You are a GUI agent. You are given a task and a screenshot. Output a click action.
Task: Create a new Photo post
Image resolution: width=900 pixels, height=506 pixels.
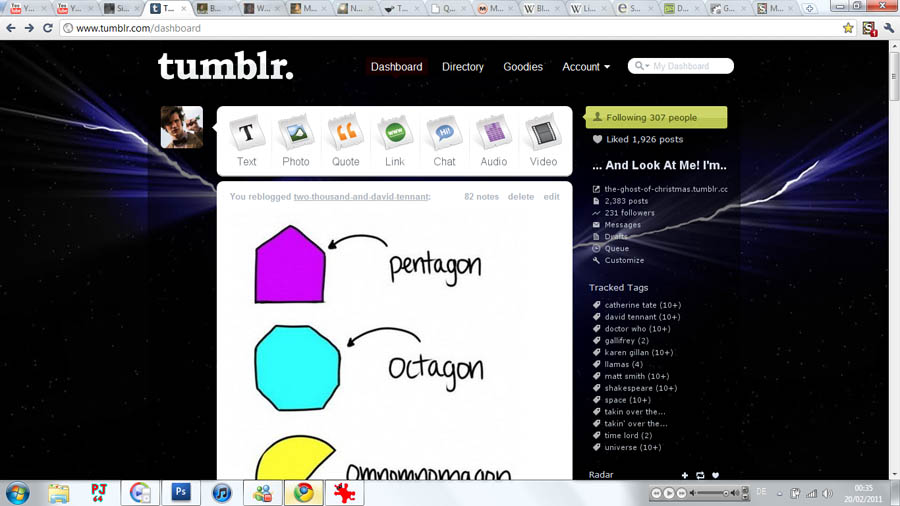(x=296, y=141)
